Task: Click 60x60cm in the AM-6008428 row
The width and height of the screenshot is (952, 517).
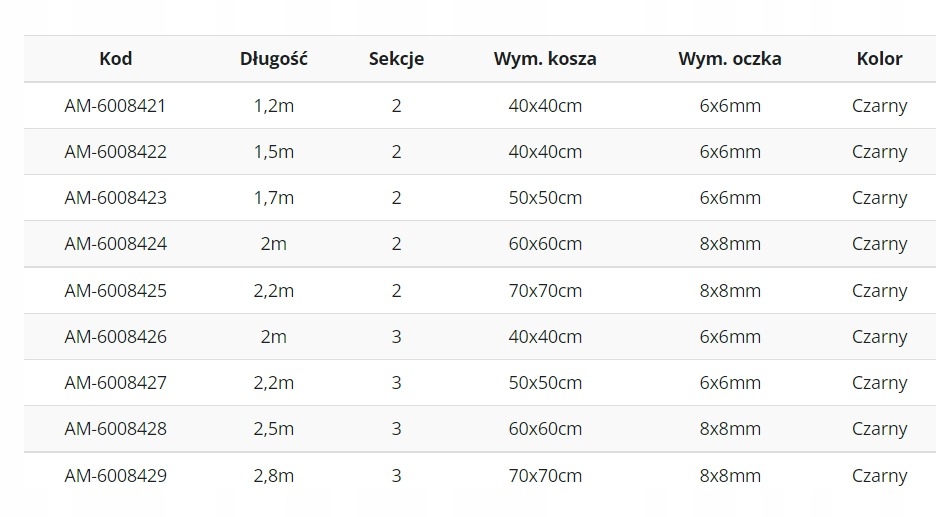Action: pyautogui.click(x=545, y=429)
